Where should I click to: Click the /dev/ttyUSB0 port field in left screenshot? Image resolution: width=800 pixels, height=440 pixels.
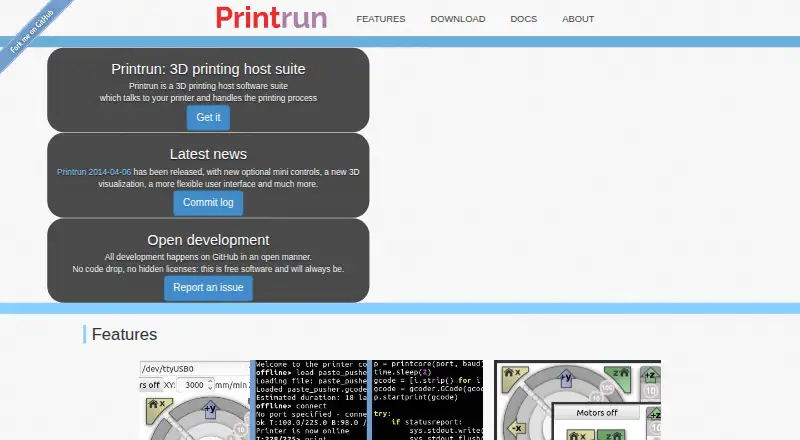(195, 369)
